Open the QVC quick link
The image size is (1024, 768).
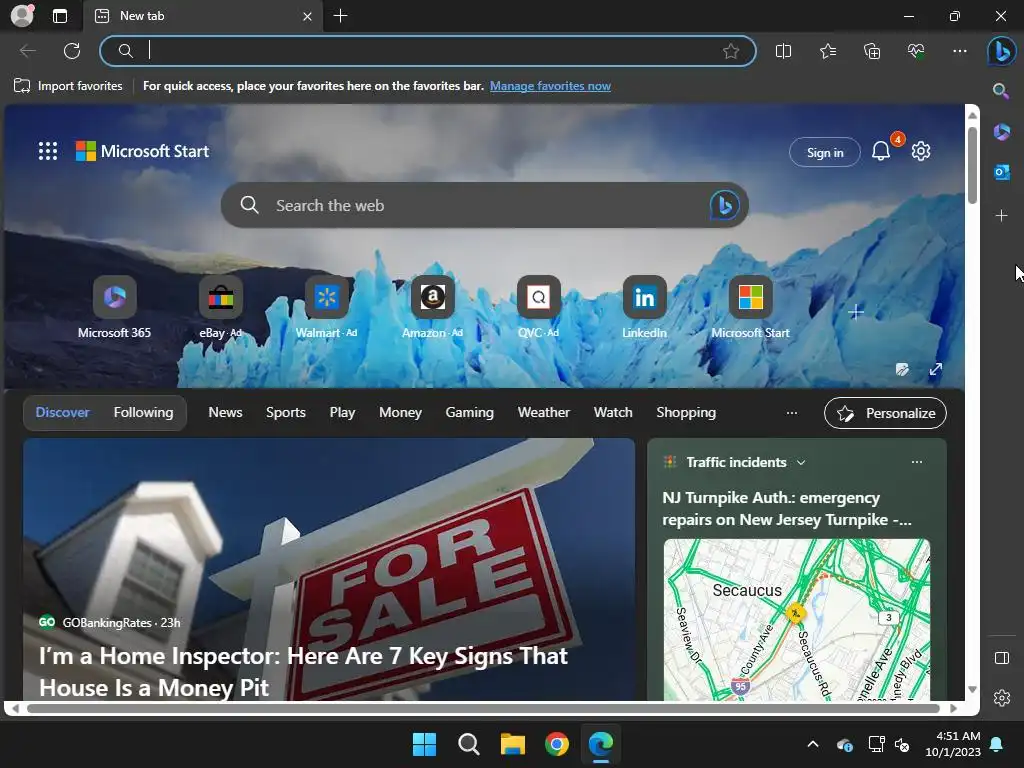coord(538,307)
